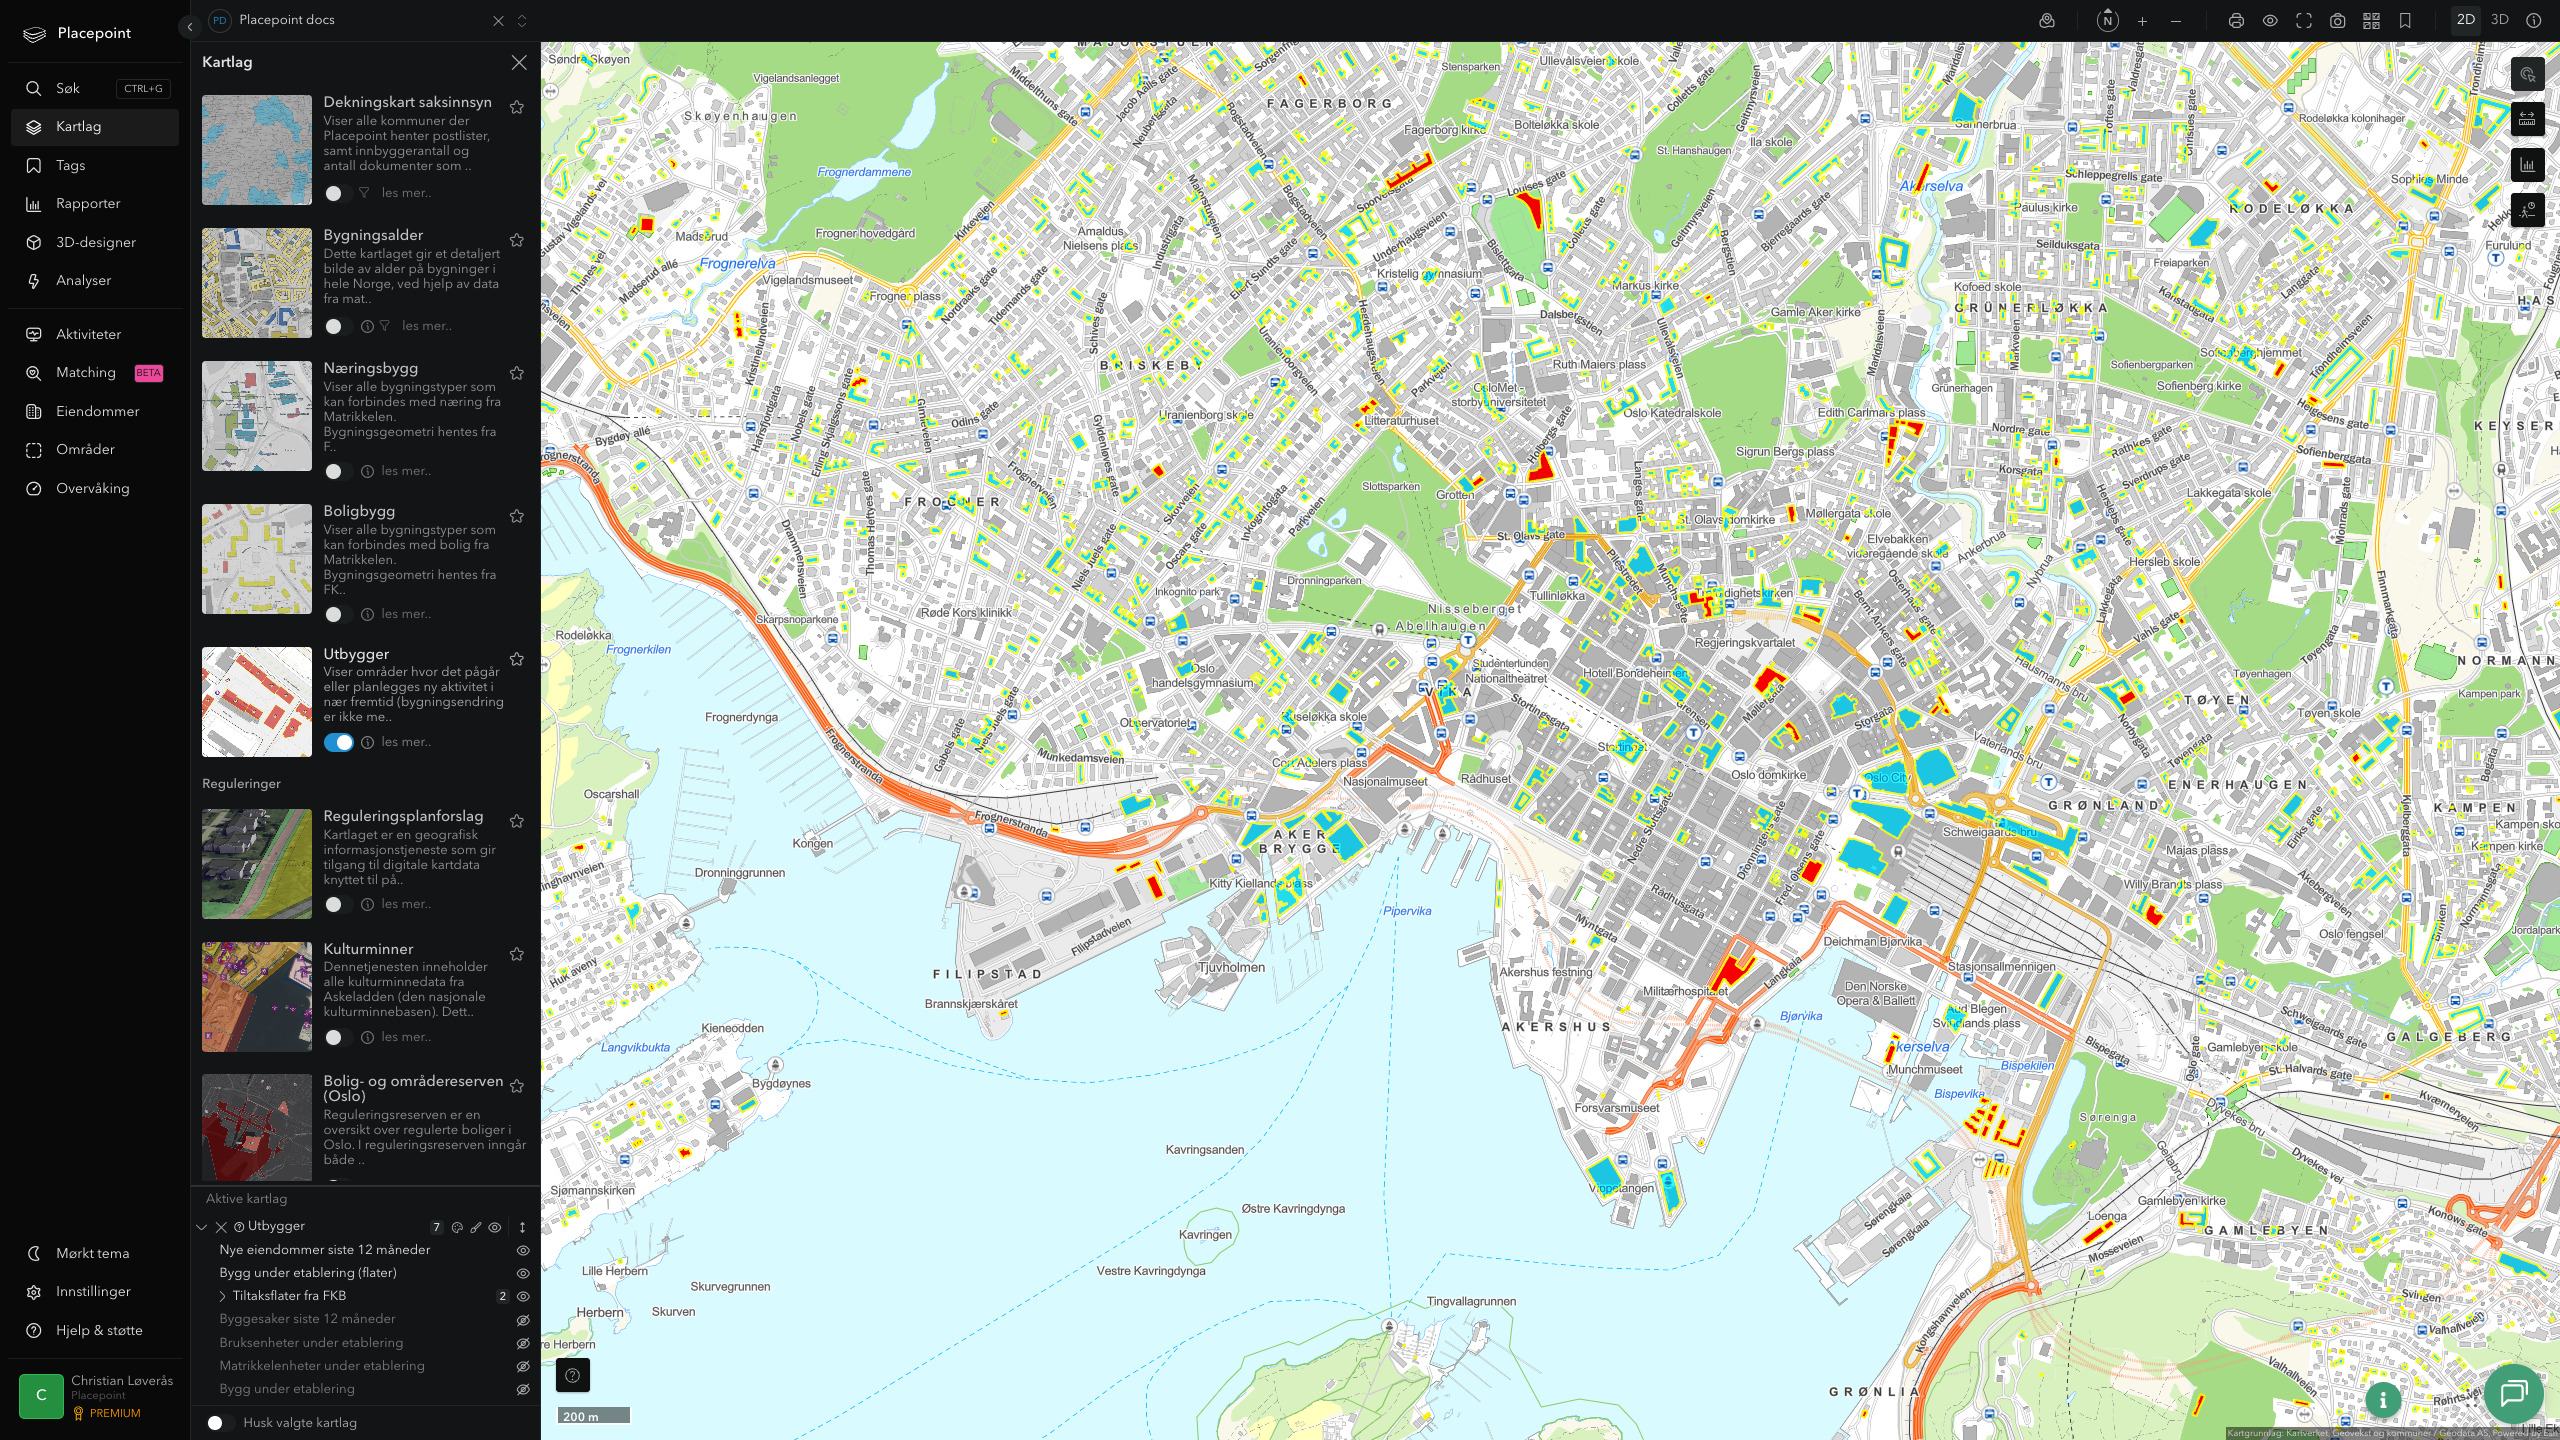Image resolution: width=2560 pixels, height=1440 pixels.
Task: Open the info icon in the top toolbar
Action: click(2533, 21)
